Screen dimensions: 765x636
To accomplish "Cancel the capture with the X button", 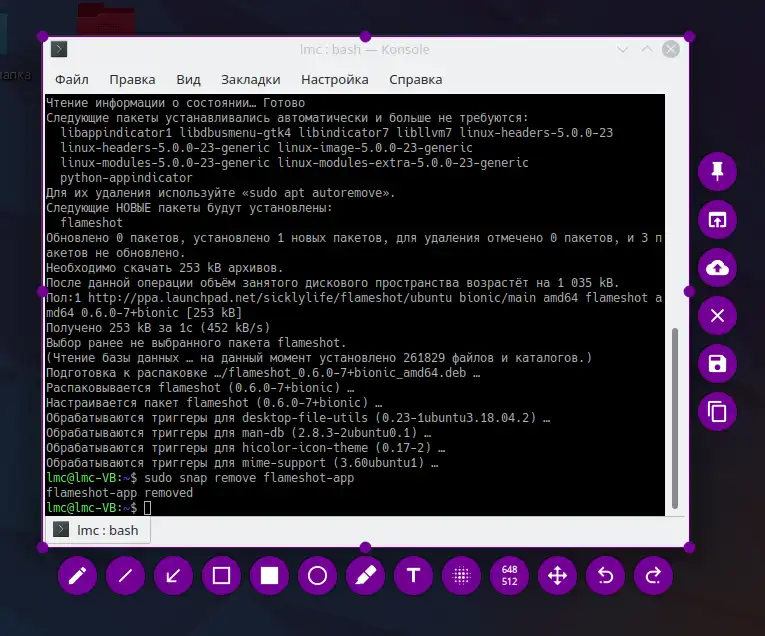I will point(717,316).
